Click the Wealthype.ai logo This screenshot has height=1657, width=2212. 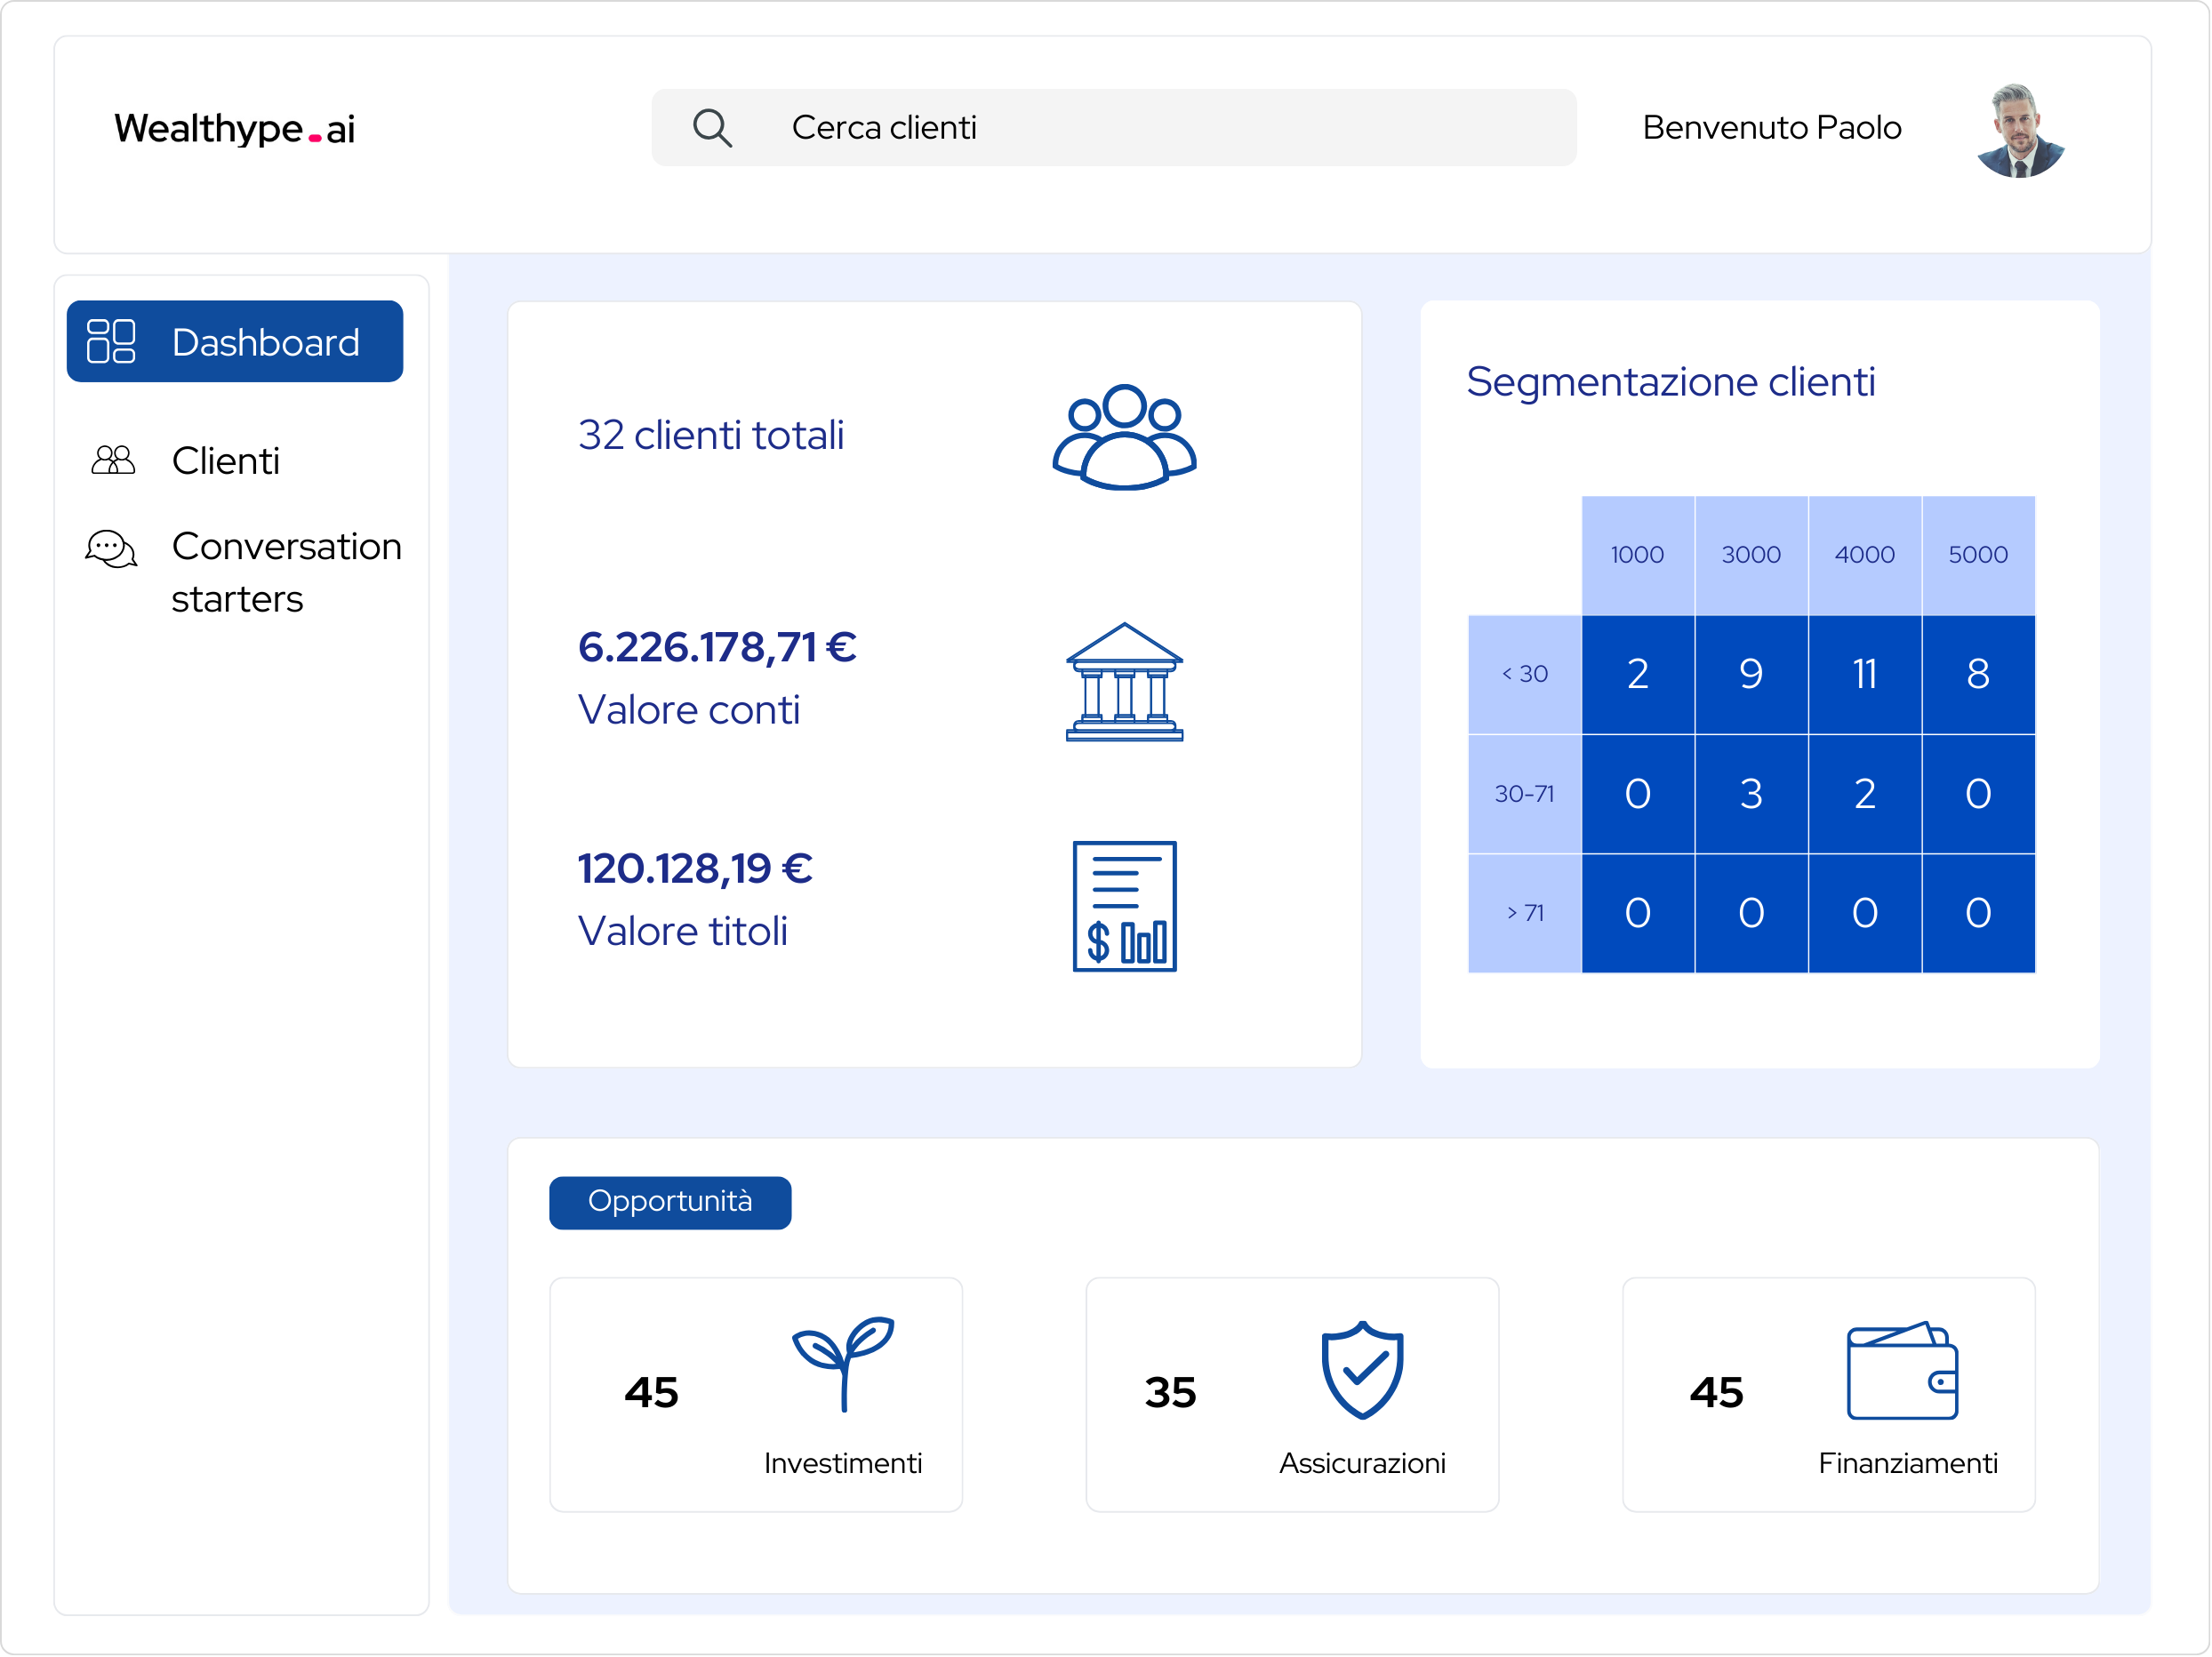[x=235, y=129]
